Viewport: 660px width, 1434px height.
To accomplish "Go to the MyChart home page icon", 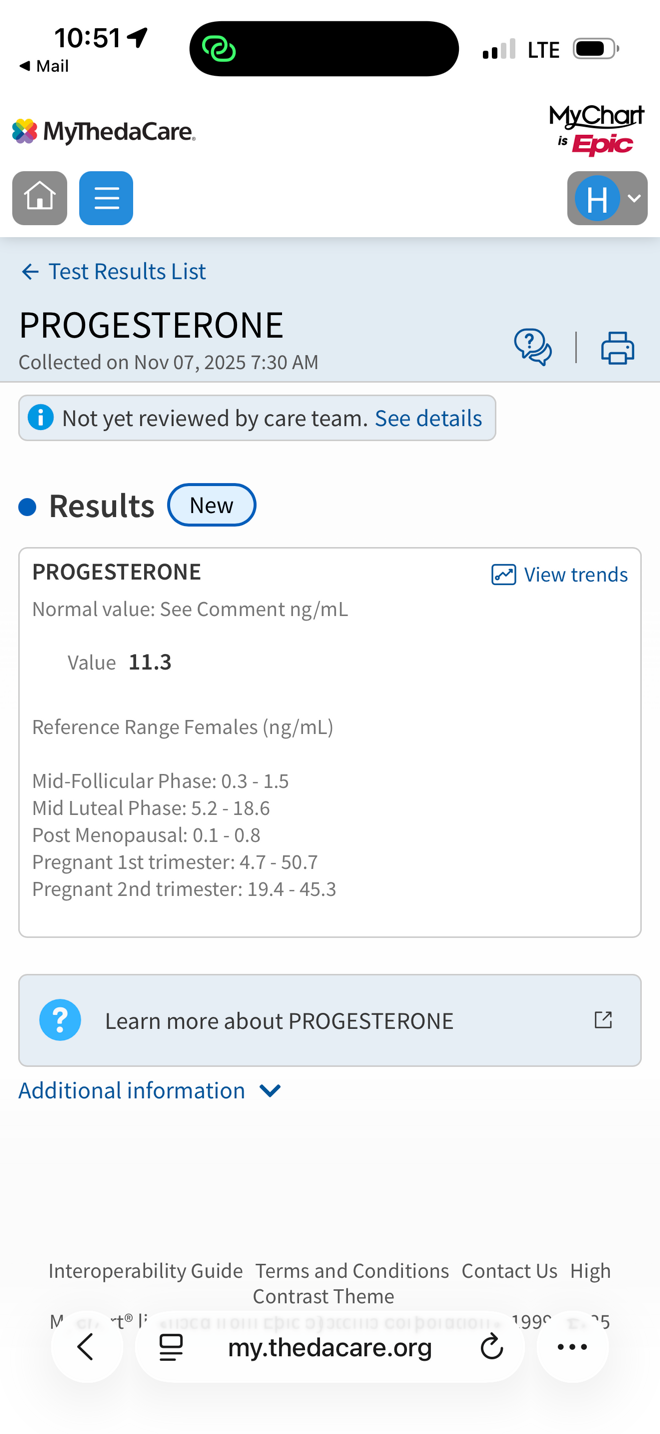I will coord(40,197).
